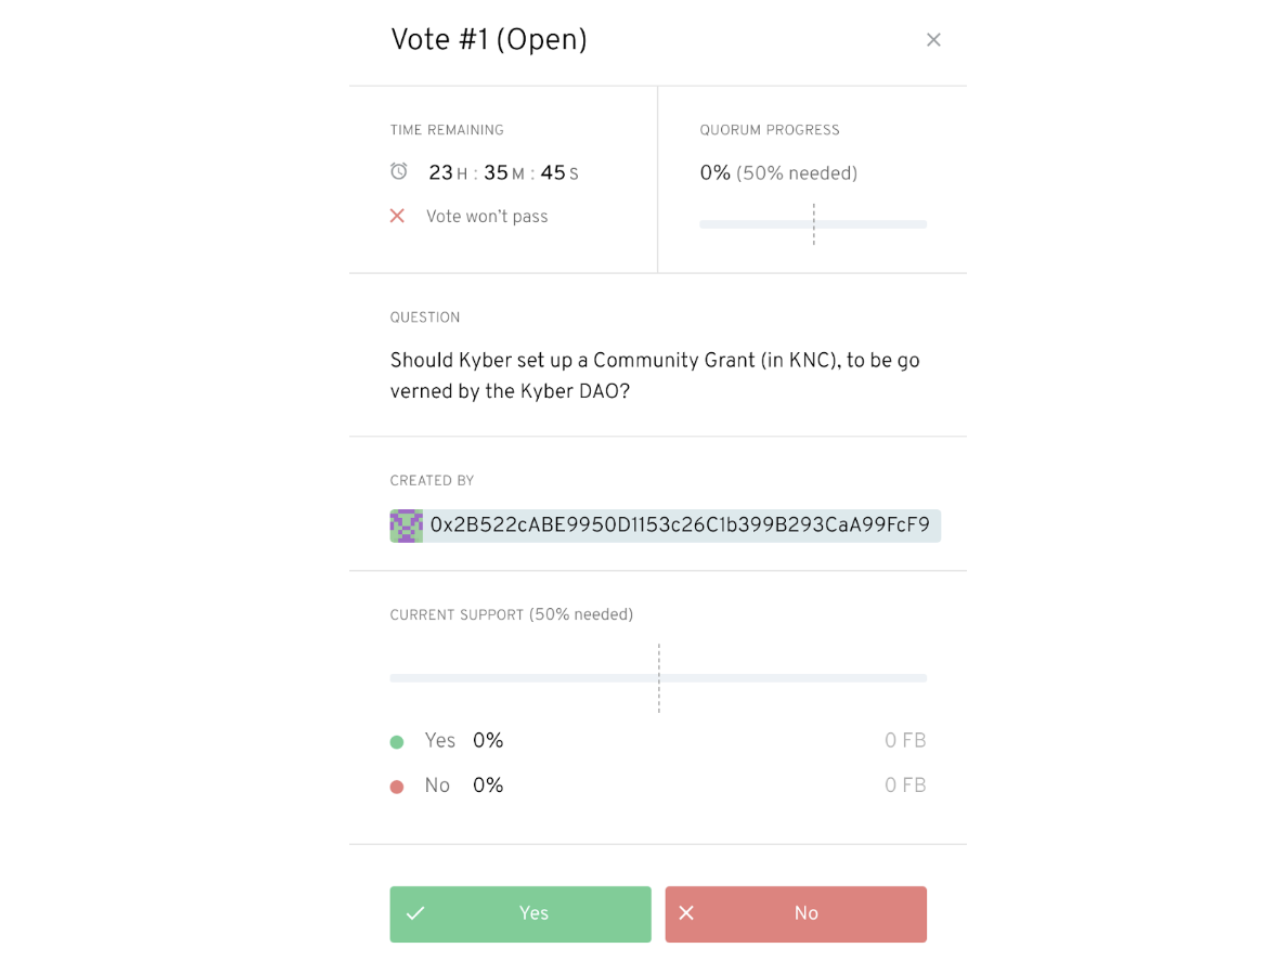
Task: Click the creator's identicon avatar
Action: tap(406, 526)
